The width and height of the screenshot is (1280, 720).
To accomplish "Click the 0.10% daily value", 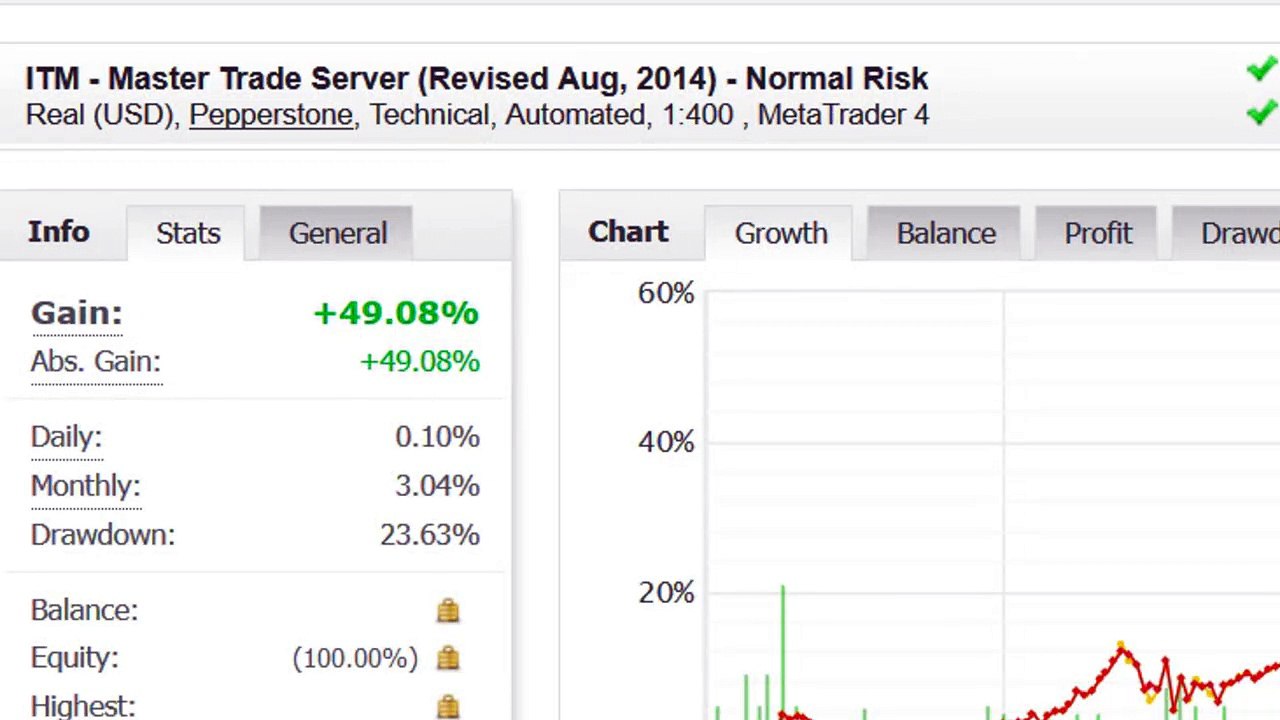I will pos(437,437).
